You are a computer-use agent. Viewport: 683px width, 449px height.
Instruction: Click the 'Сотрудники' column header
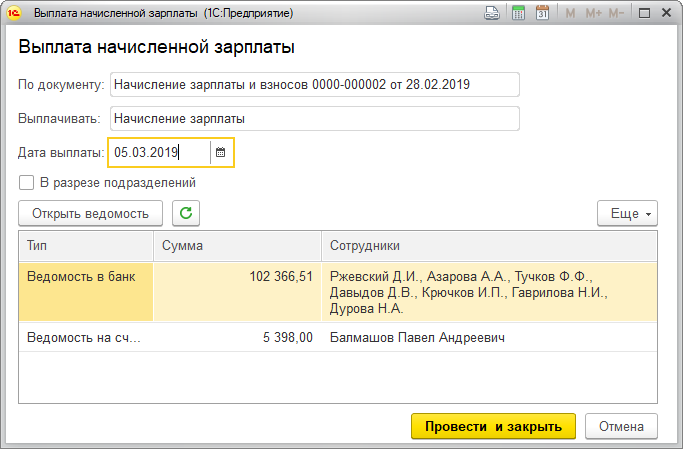[x=488, y=245]
